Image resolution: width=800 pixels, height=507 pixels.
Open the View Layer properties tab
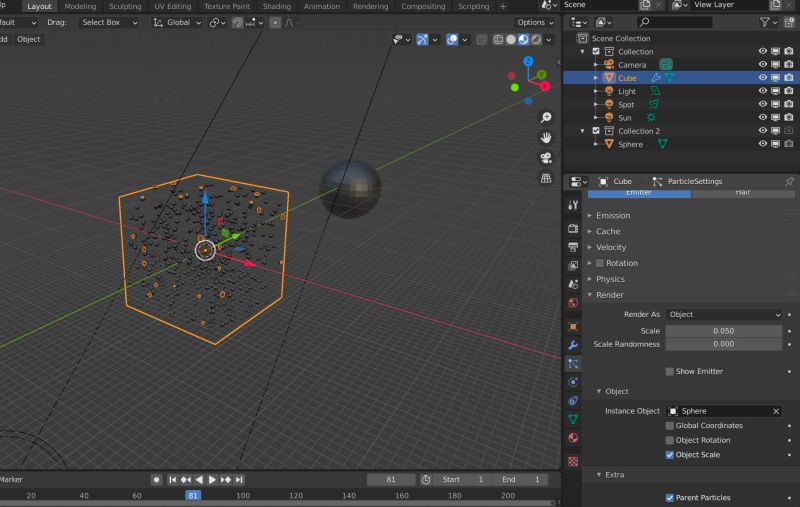pos(573,265)
